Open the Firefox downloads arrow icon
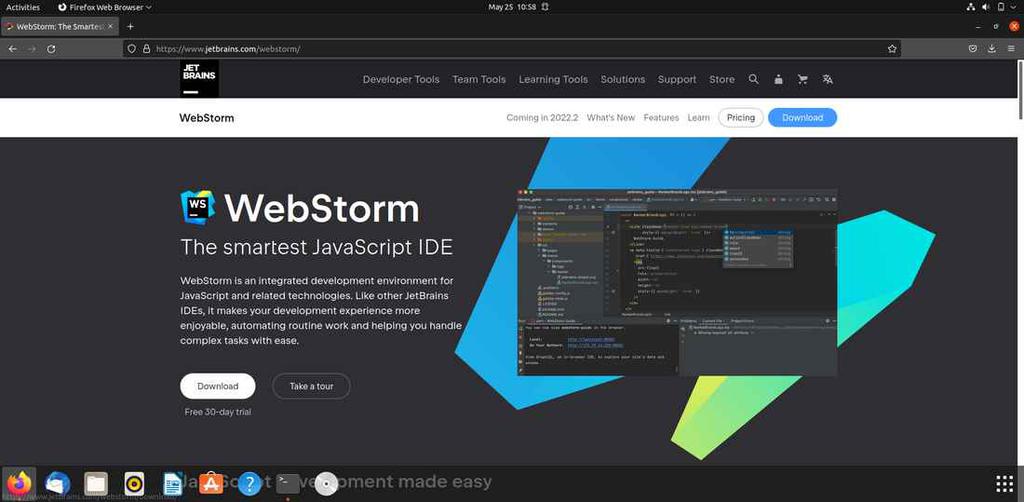 click(x=992, y=49)
